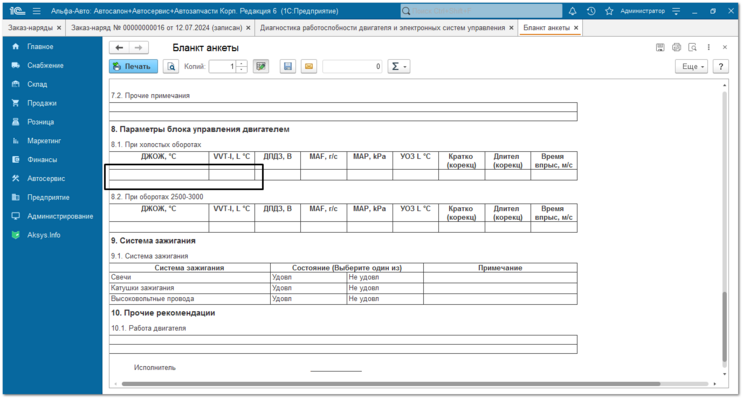This screenshot has height=399, width=743.
Task: Click the search field in title bar
Action: tap(481, 11)
